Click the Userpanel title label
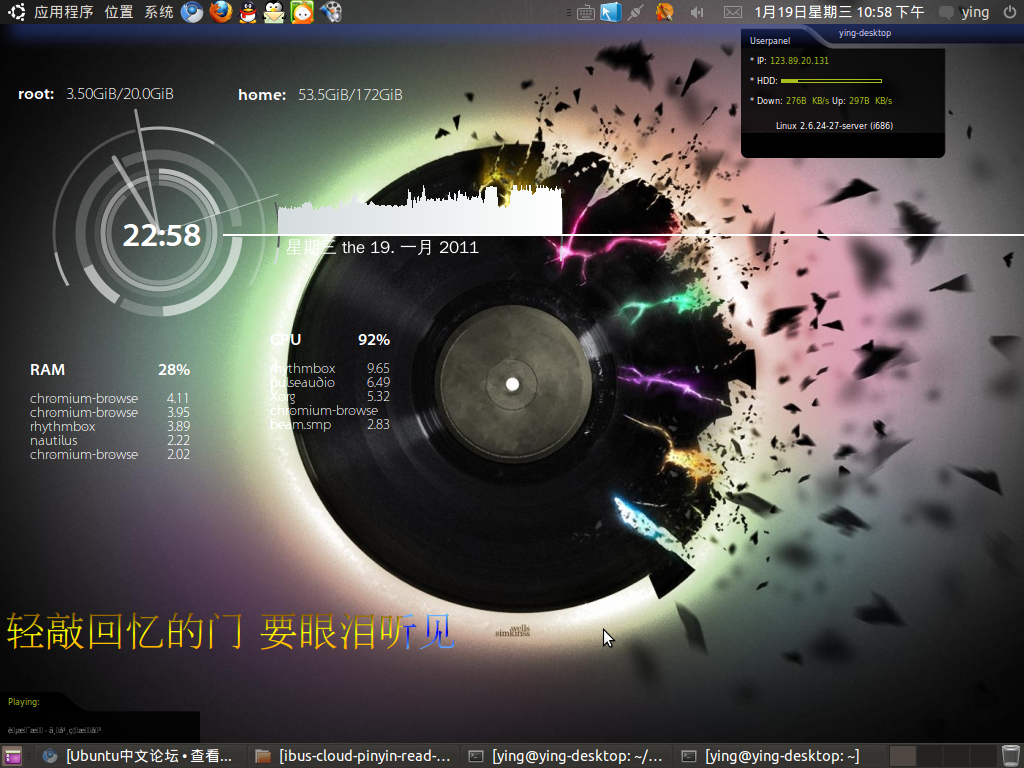 (770, 40)
